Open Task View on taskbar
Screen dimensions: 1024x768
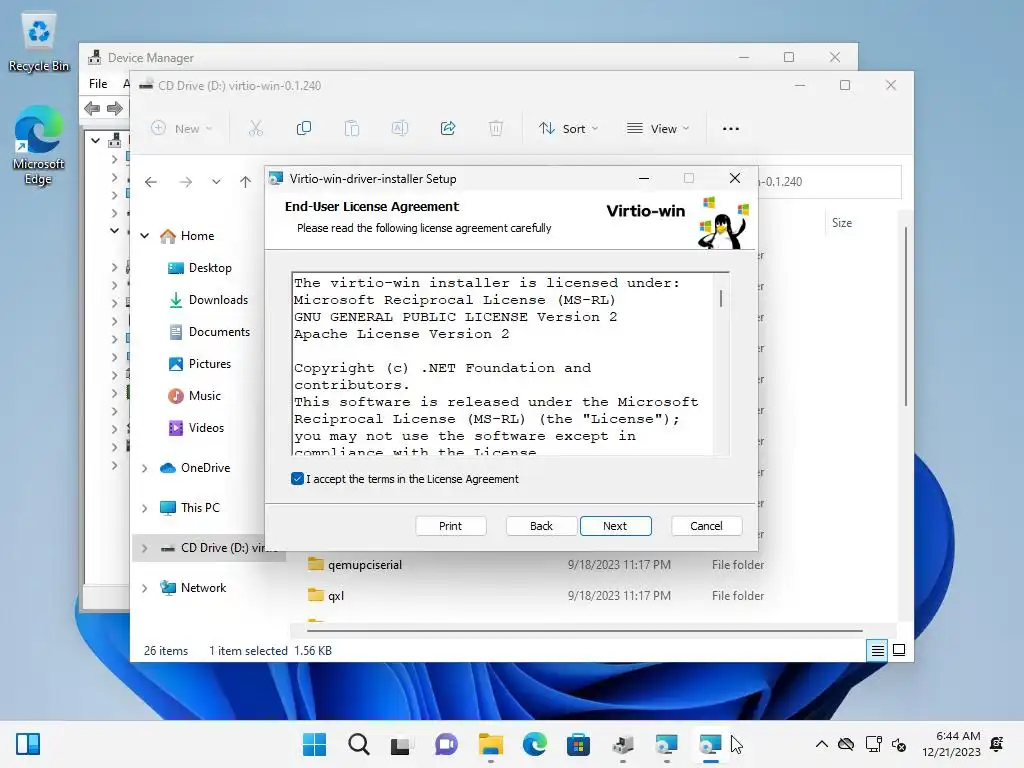click(x=402, y=744)
